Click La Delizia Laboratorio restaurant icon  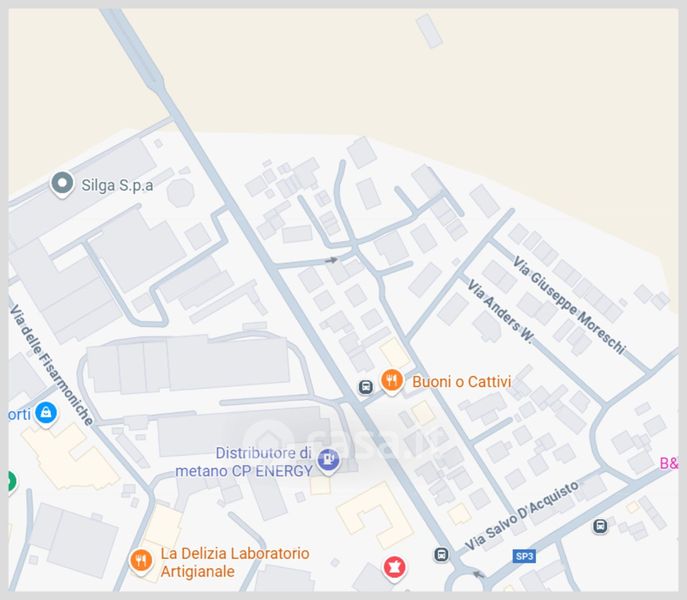[141, 561]
